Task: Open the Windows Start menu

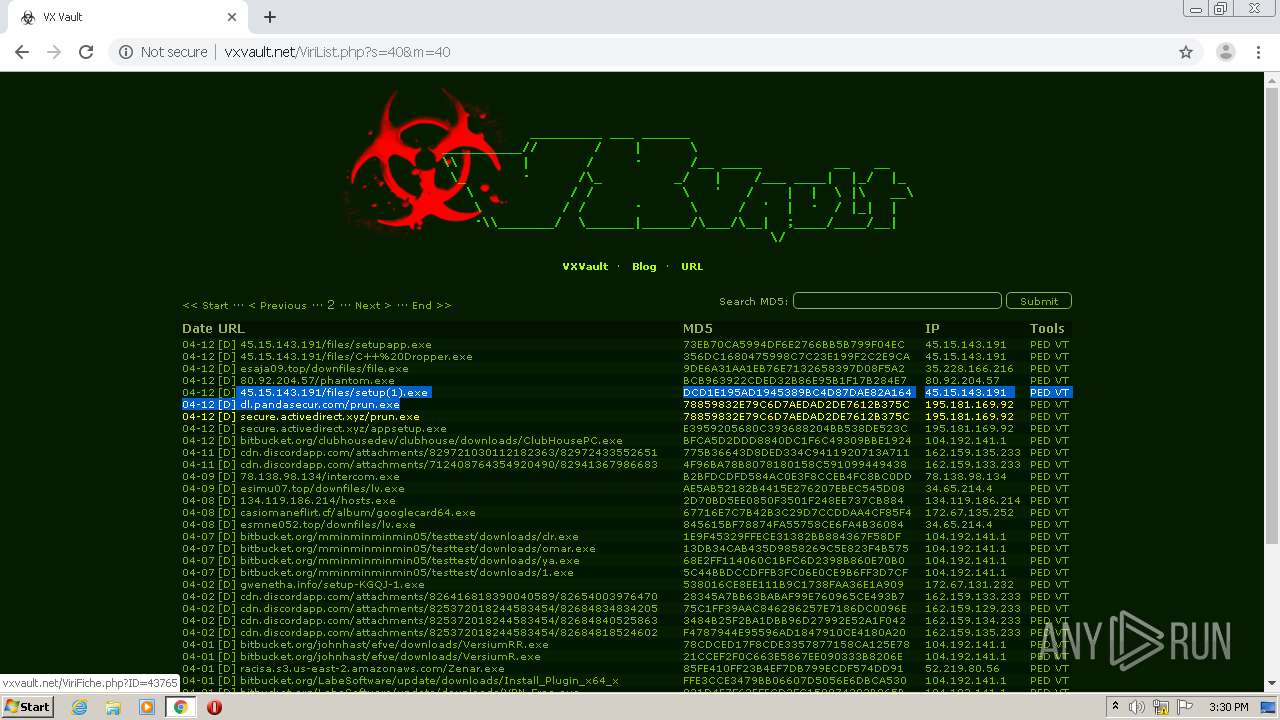Action: [x=27, y=707]
